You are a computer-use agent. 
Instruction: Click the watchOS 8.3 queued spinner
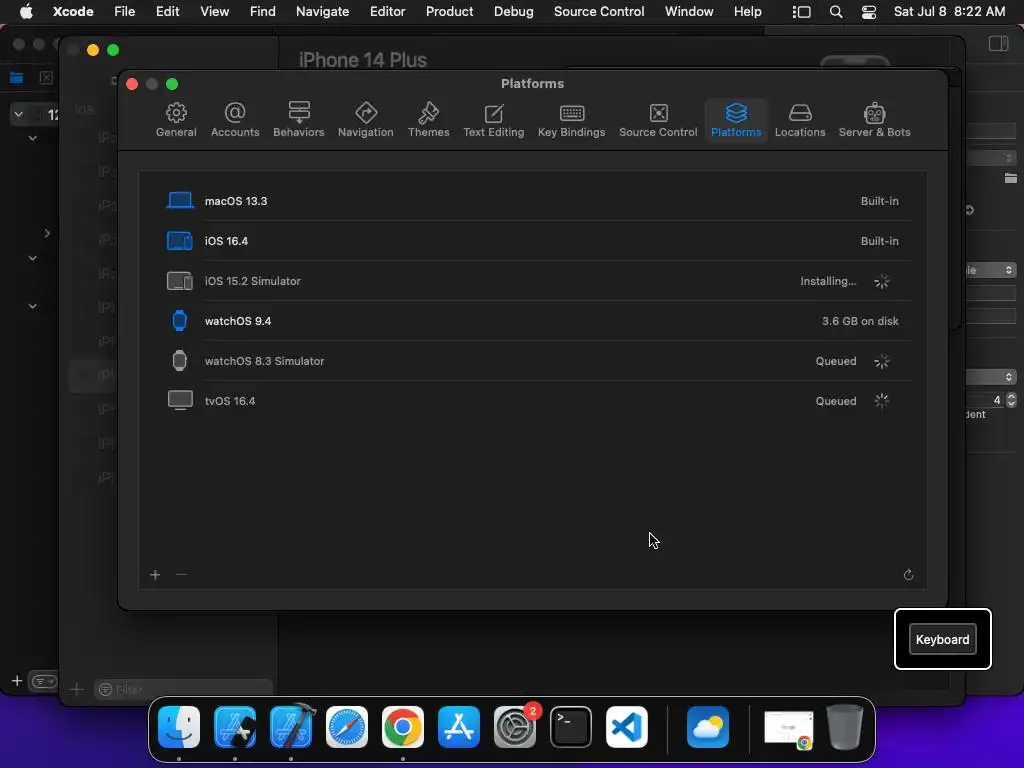(882, 361)
